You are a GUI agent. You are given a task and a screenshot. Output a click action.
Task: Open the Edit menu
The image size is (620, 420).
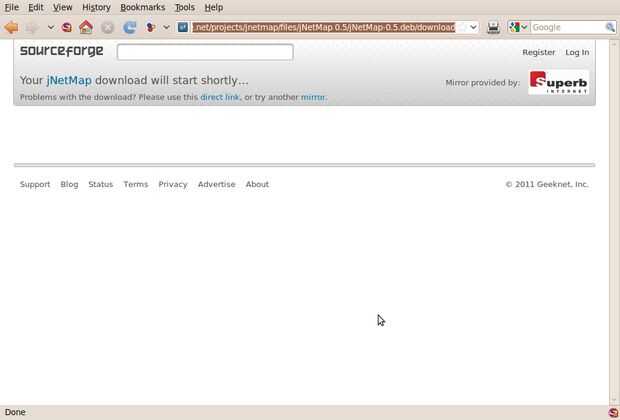36,8
